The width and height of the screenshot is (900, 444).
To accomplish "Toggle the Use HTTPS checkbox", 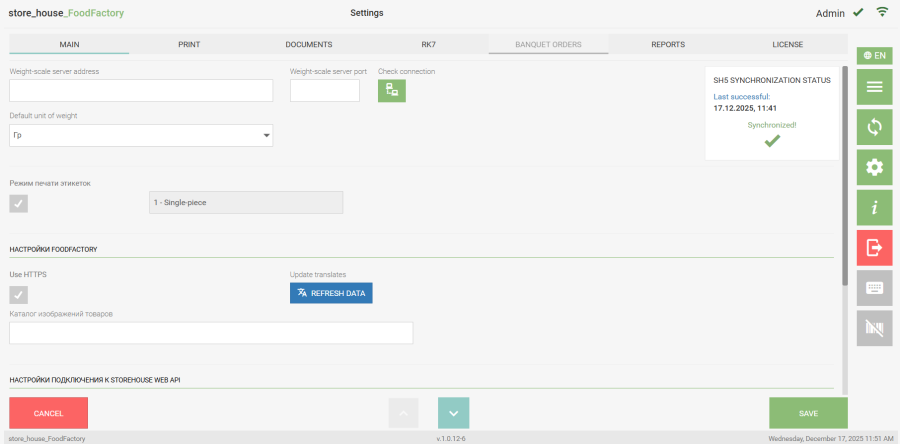I will pyautogui.click(x=19, y=294).
